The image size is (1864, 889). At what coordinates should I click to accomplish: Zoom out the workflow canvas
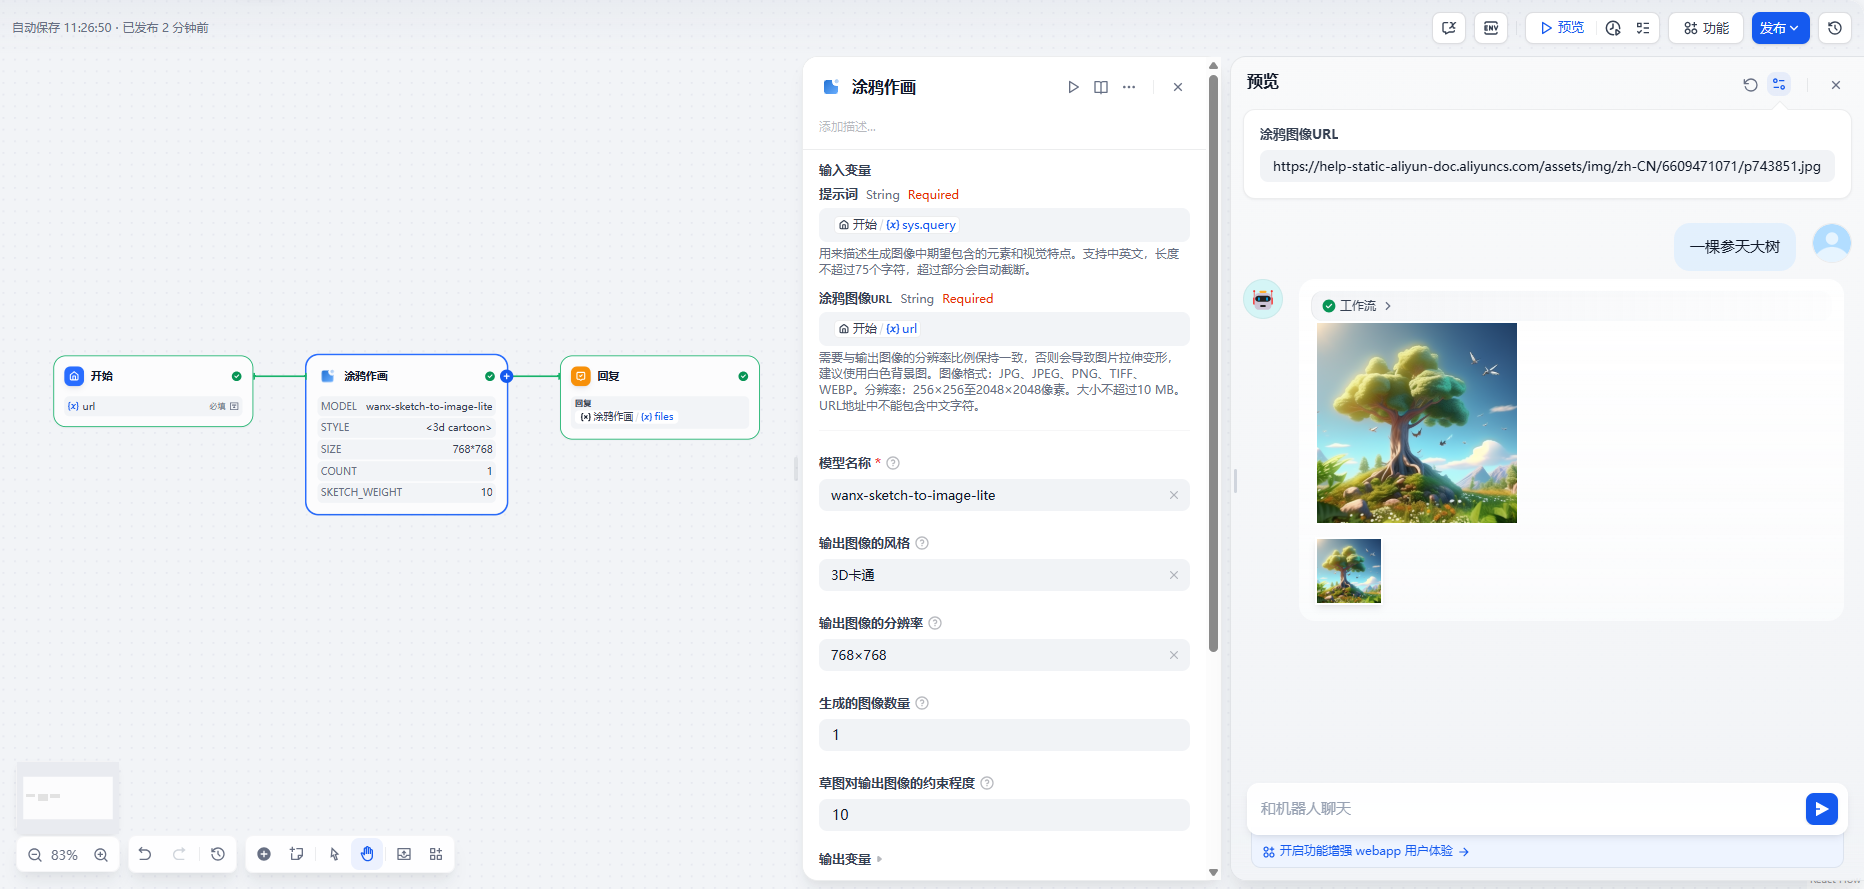pos(35,855)
